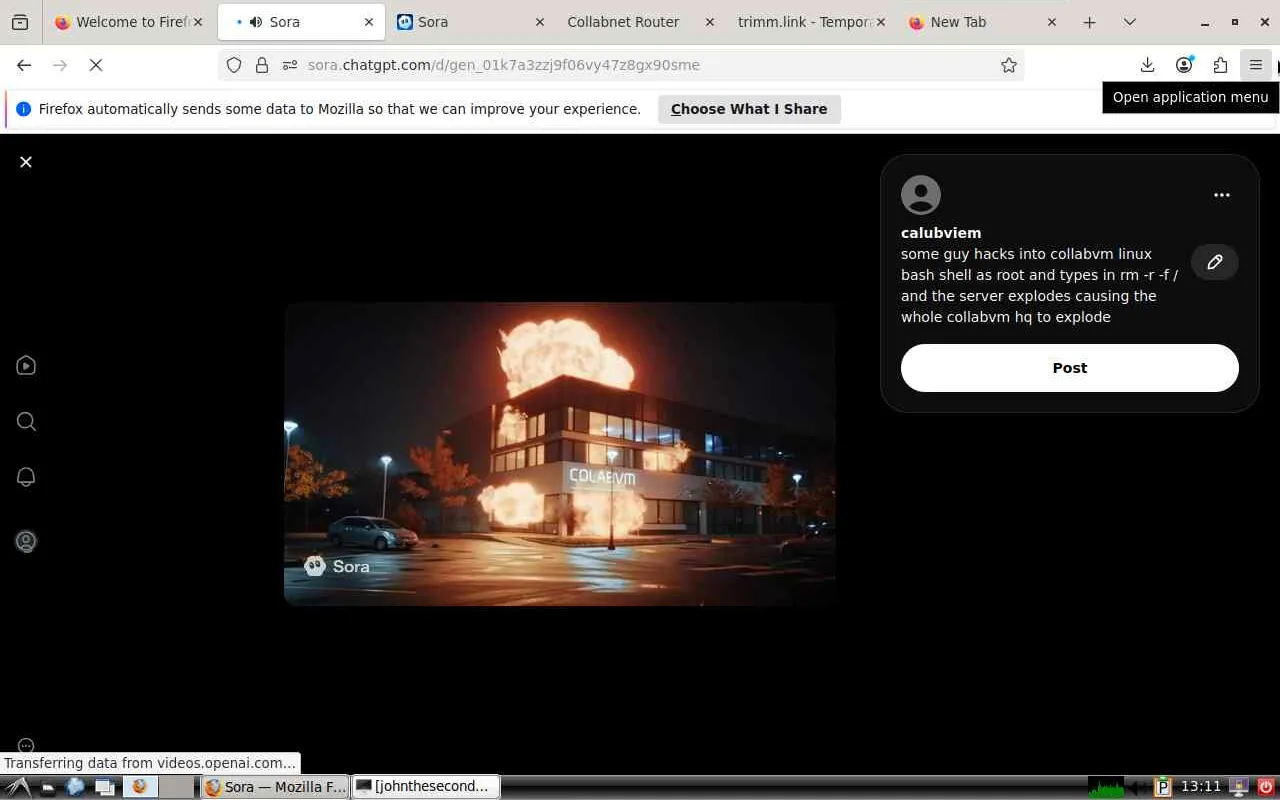Open the Firefox downloads panel
This screenshot has width=1280, height=800.
1147,65
